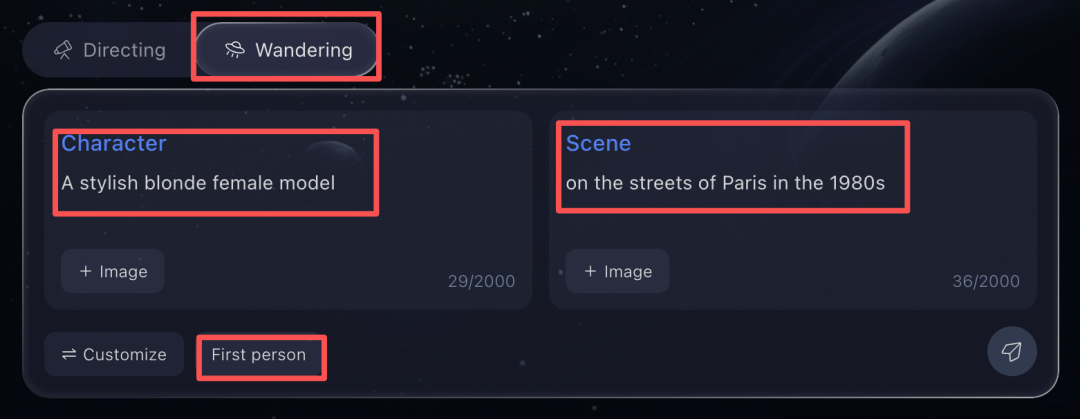Click the plus icon in Scene's Image button
The height and width of the screenshot is (419, 1080).
point(591,271)
